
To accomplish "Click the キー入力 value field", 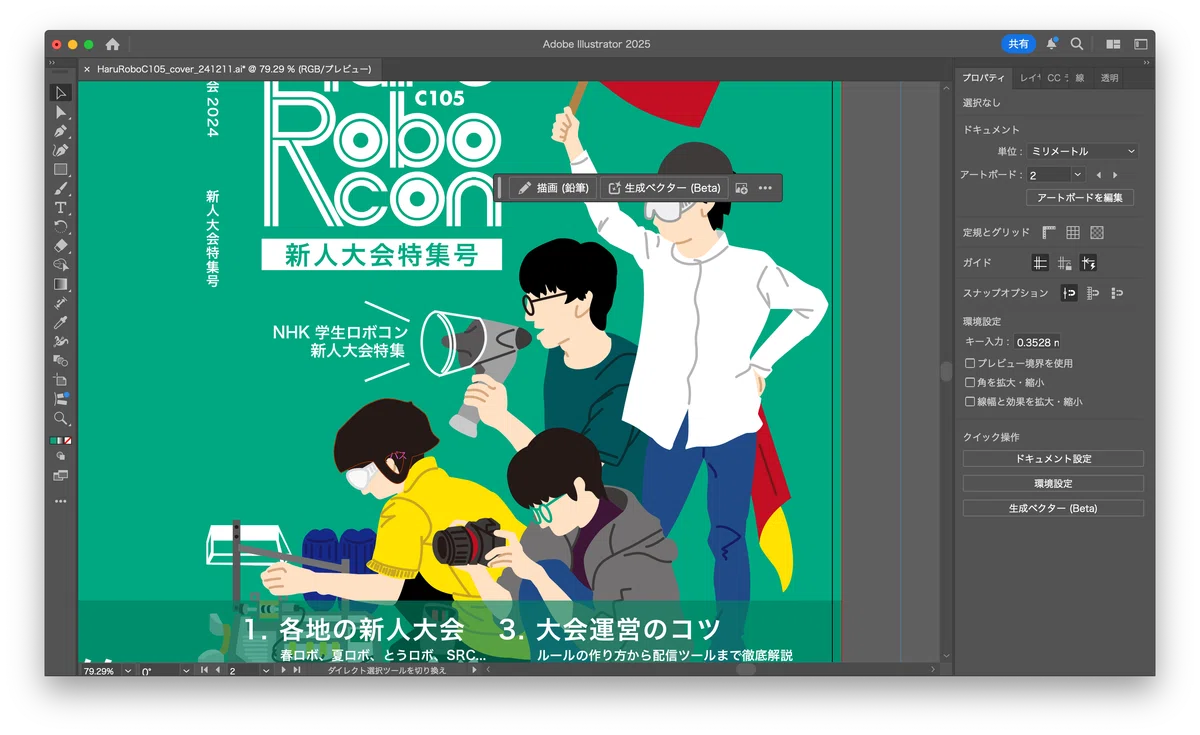I will click(x=1037, y=342).
